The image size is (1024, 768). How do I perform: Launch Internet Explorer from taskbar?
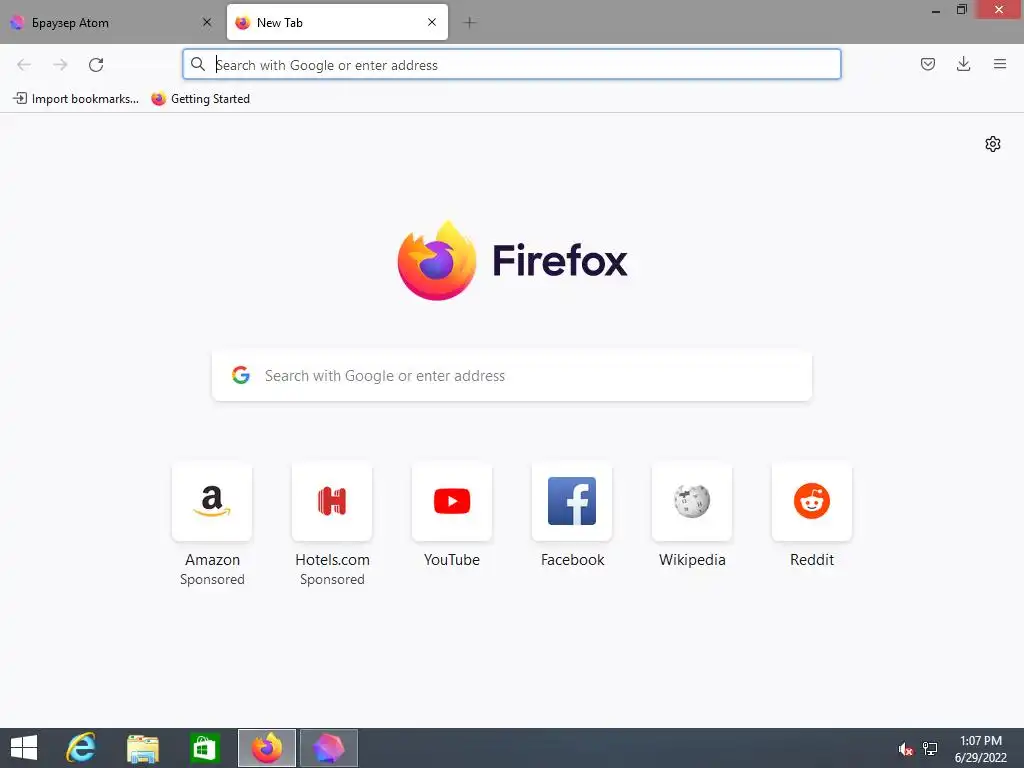(82, 748)
